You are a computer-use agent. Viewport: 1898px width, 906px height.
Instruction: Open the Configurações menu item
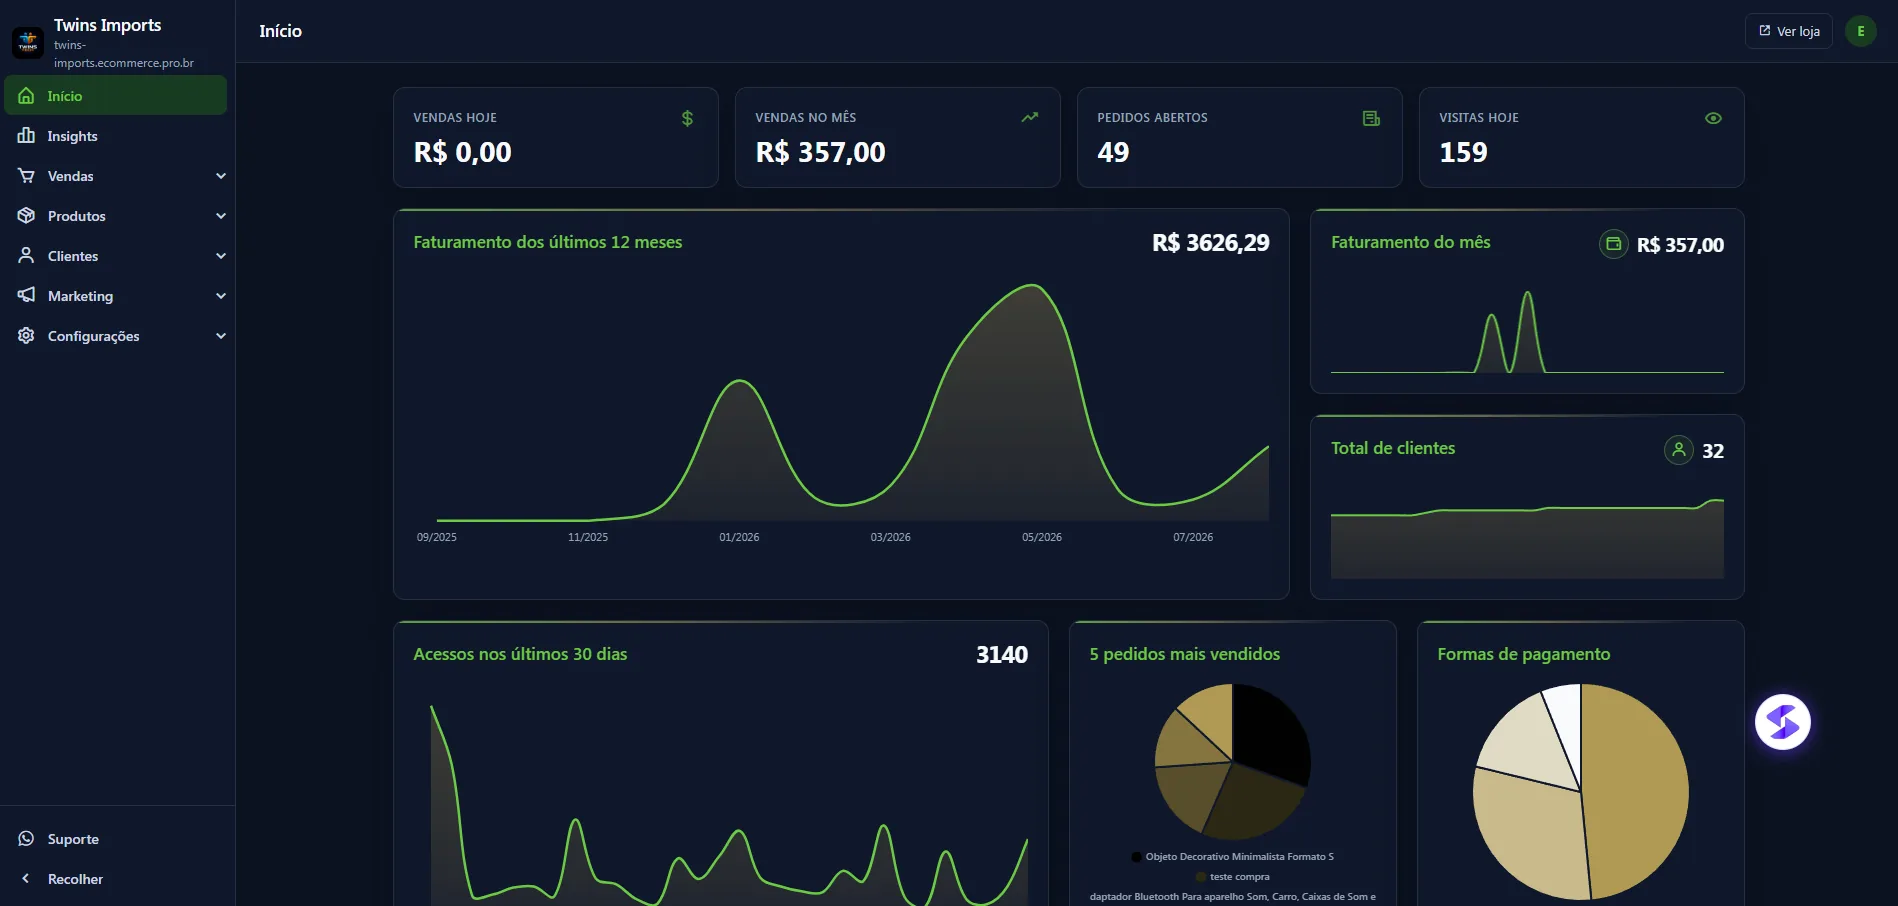[116, 336]
